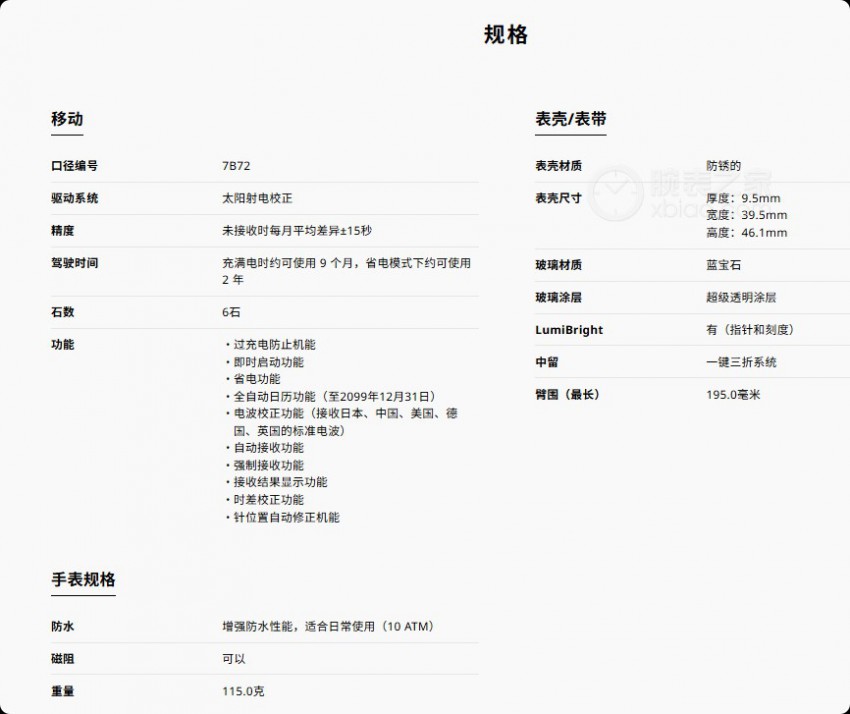
Task: Select the case material value 防锈的
Action: point(723,166)
